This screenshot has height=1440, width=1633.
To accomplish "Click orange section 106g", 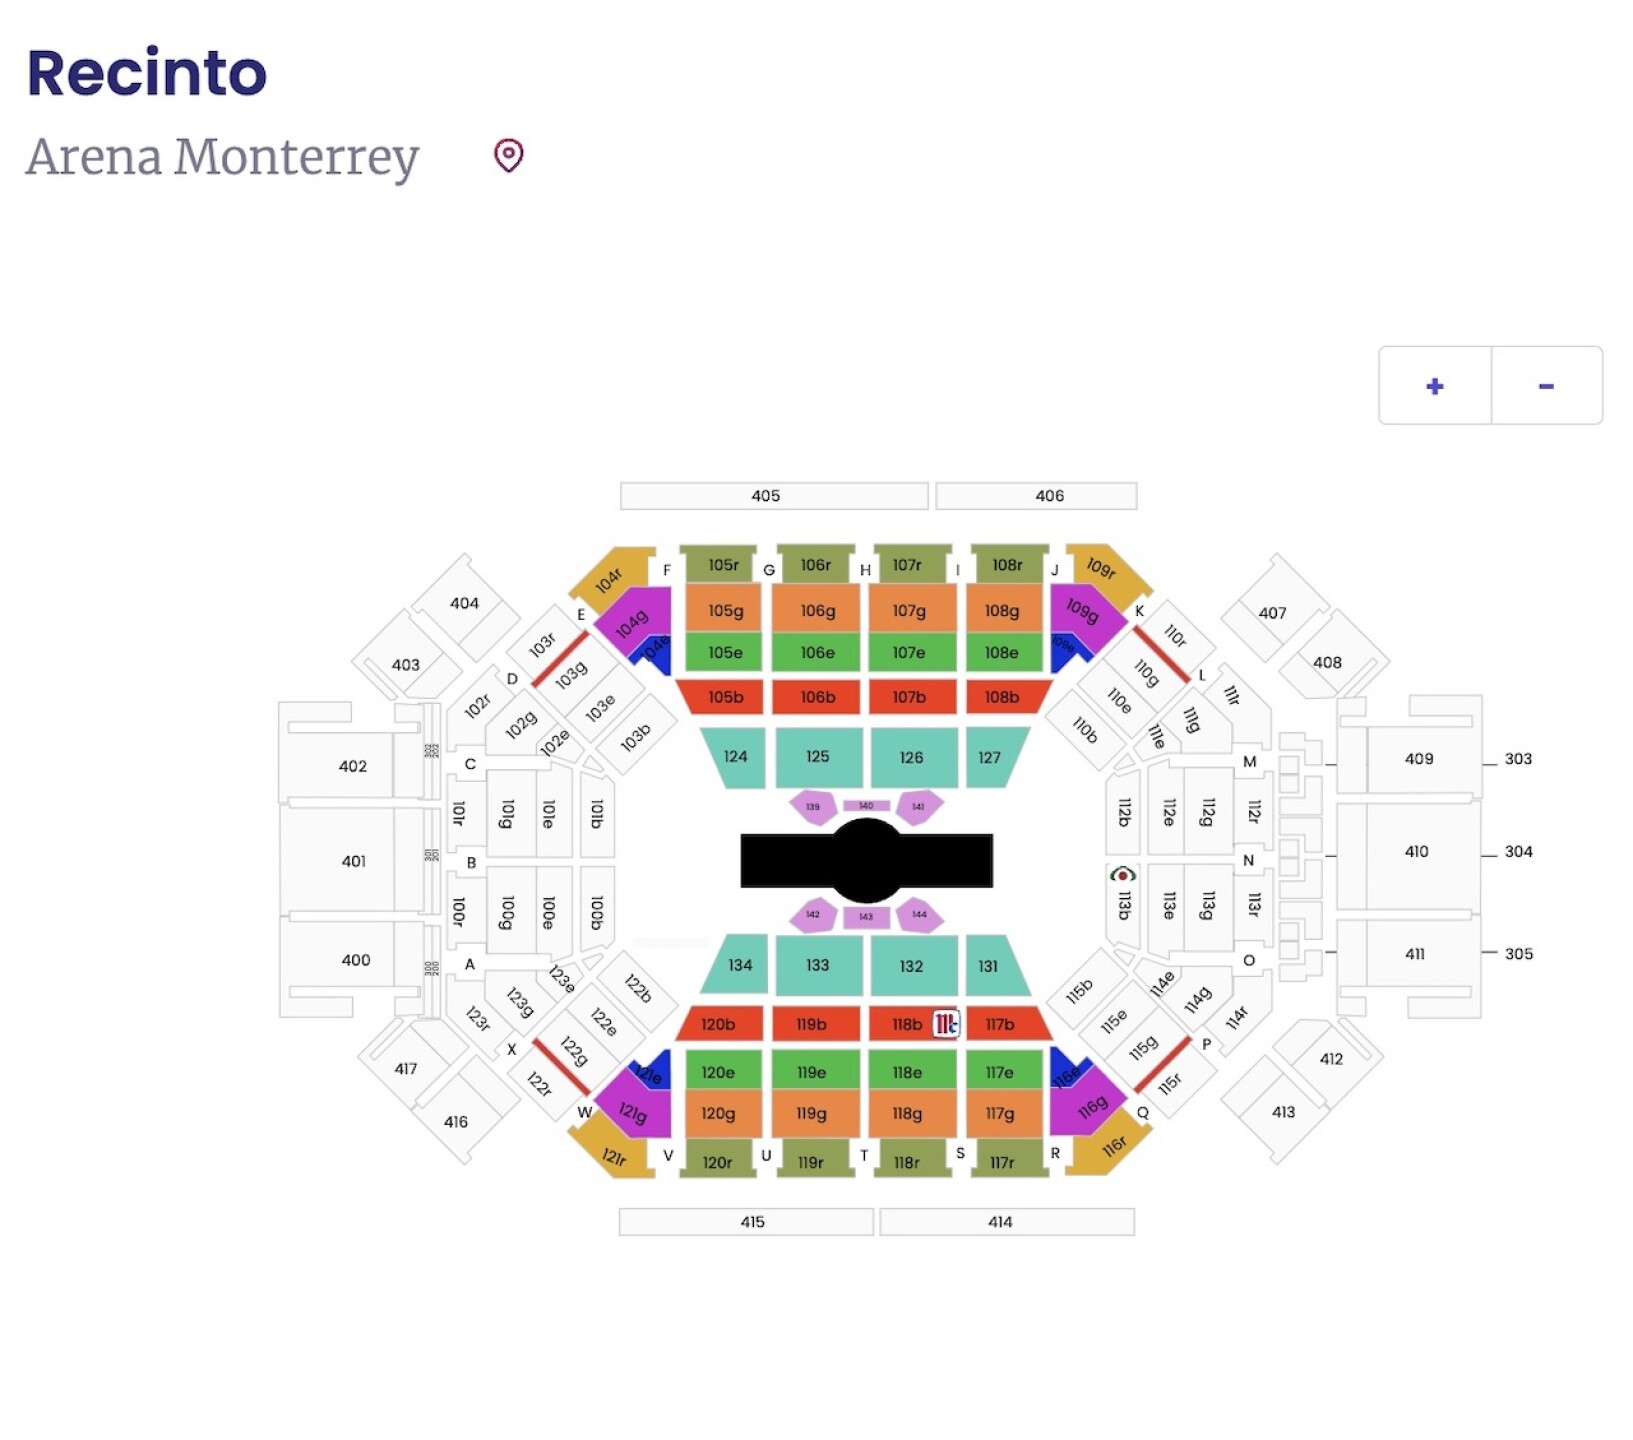I will click(815, 609).
